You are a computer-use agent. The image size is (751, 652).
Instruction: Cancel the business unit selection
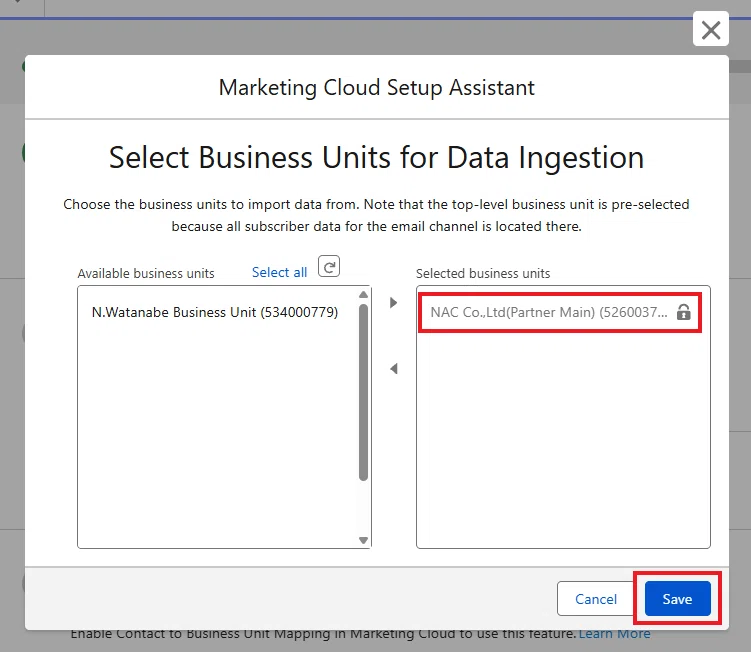click(x=595, y=599)
